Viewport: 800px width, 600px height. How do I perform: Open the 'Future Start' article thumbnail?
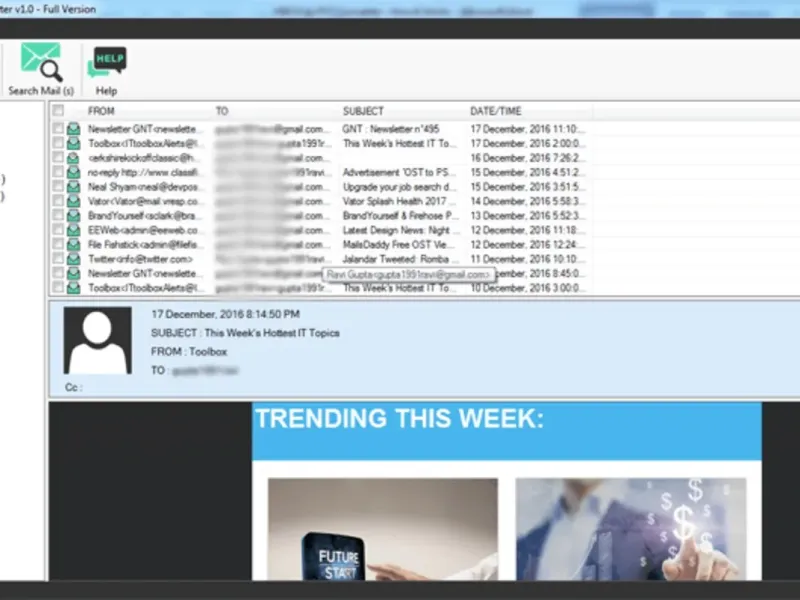pos(383,529)
